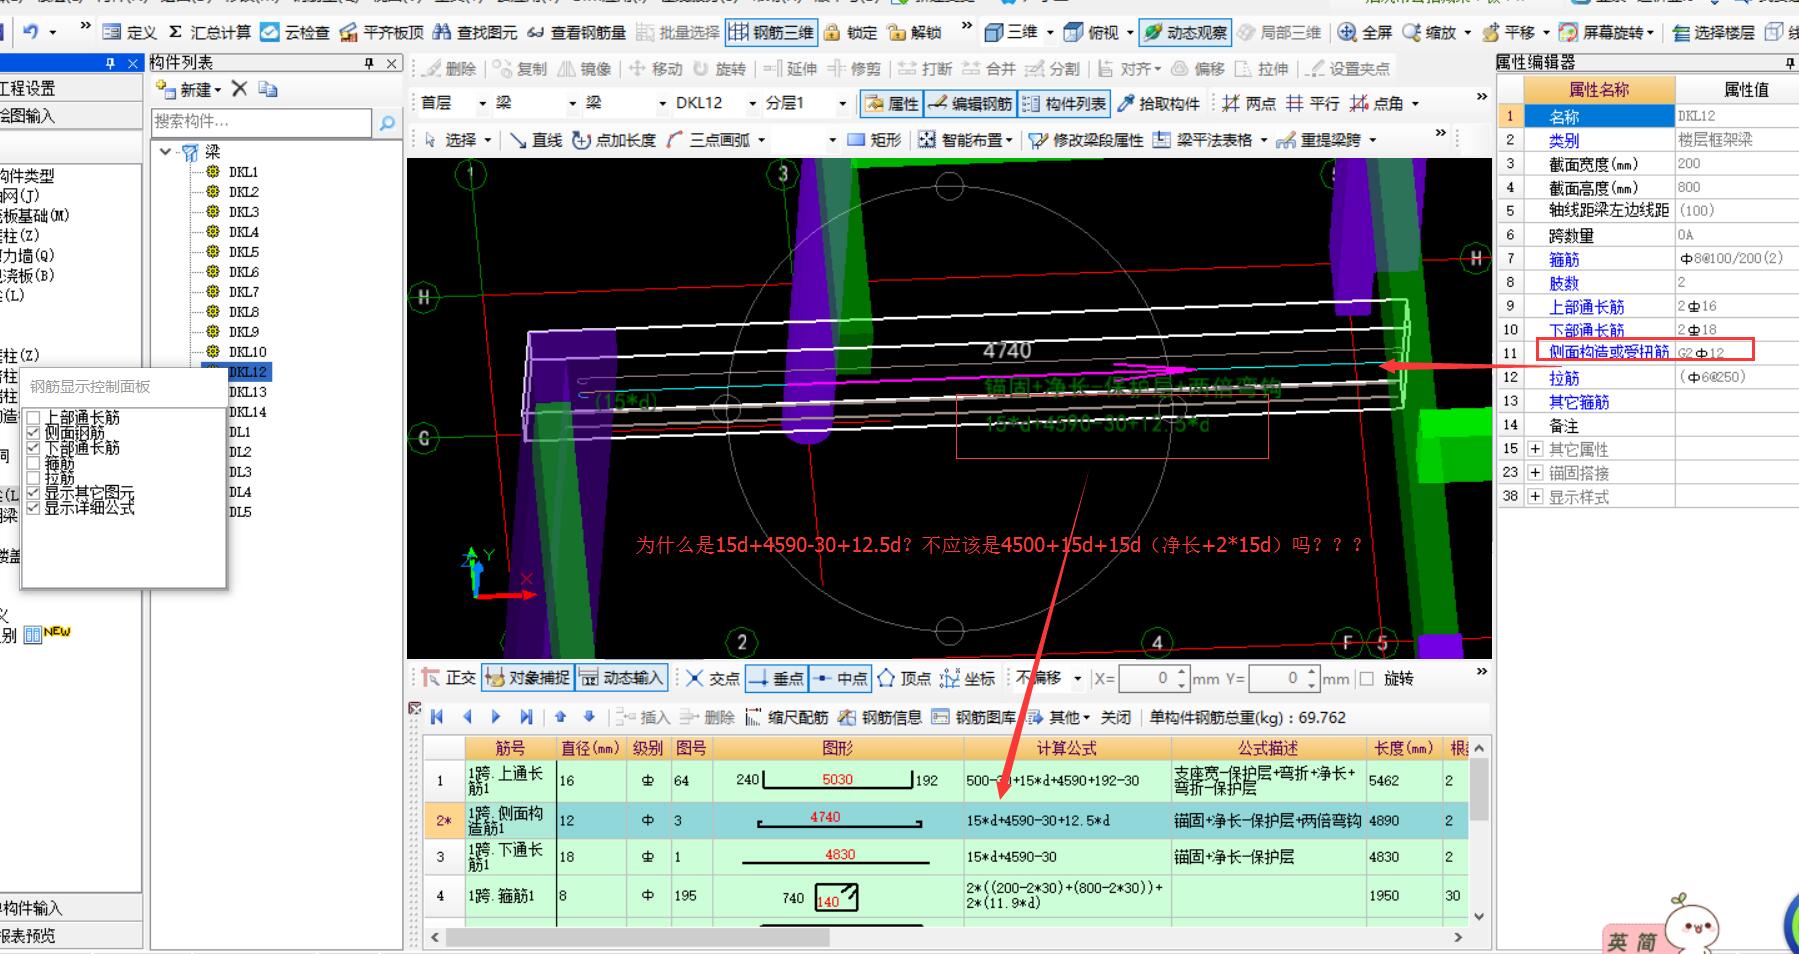Select the 点加长度 tool
Image resolution: width=1799 pixels, height=954 pixels.
coord(614,139)
